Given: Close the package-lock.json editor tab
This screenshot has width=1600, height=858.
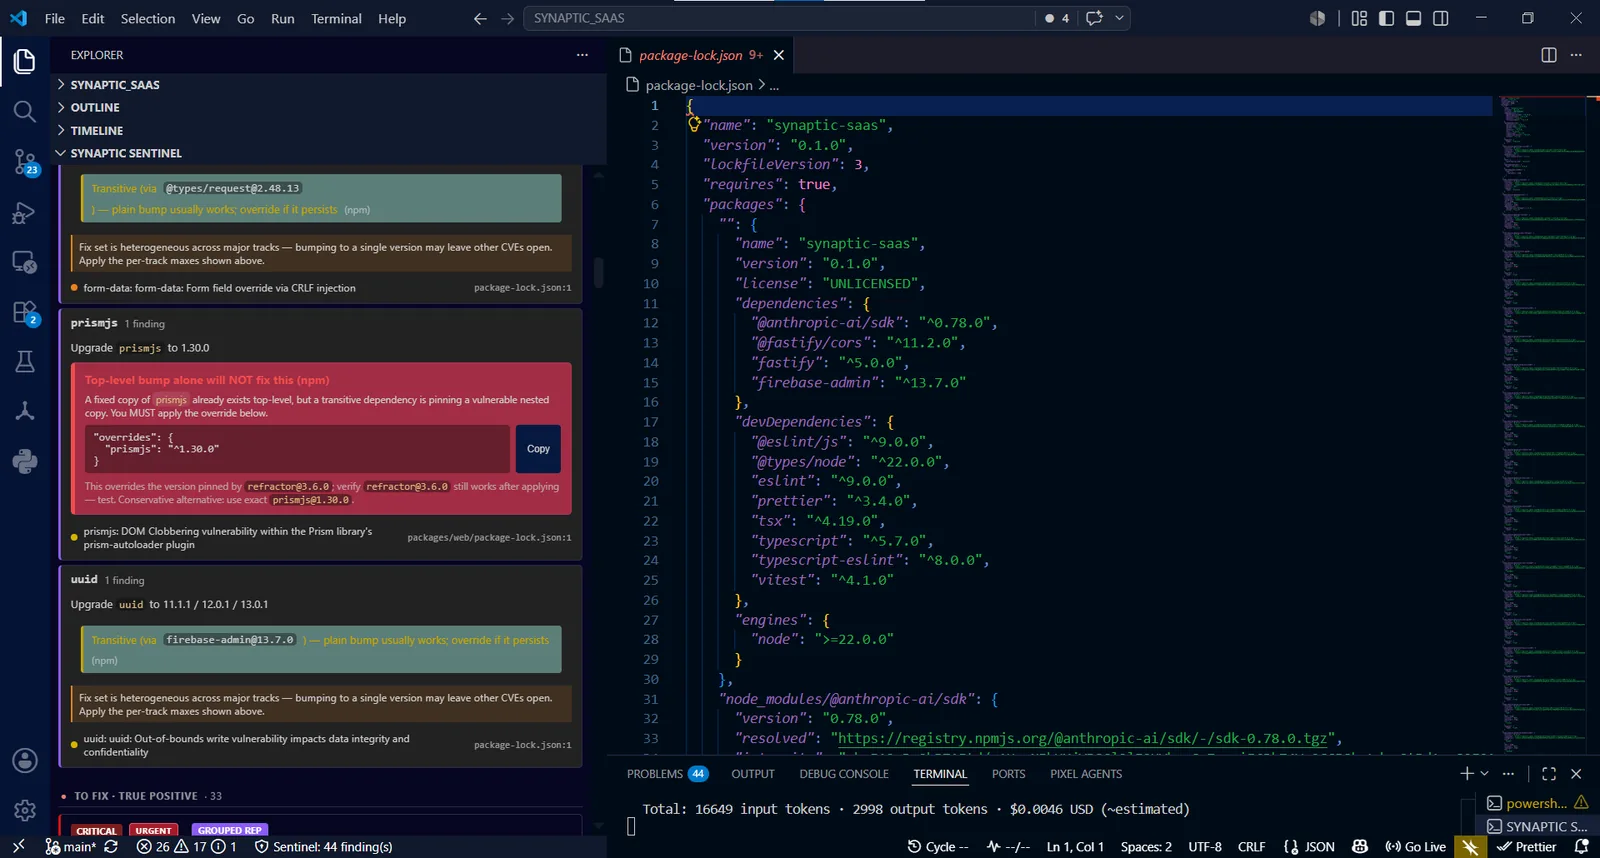Looking at the screenshot, I should (x=779, y=55).
